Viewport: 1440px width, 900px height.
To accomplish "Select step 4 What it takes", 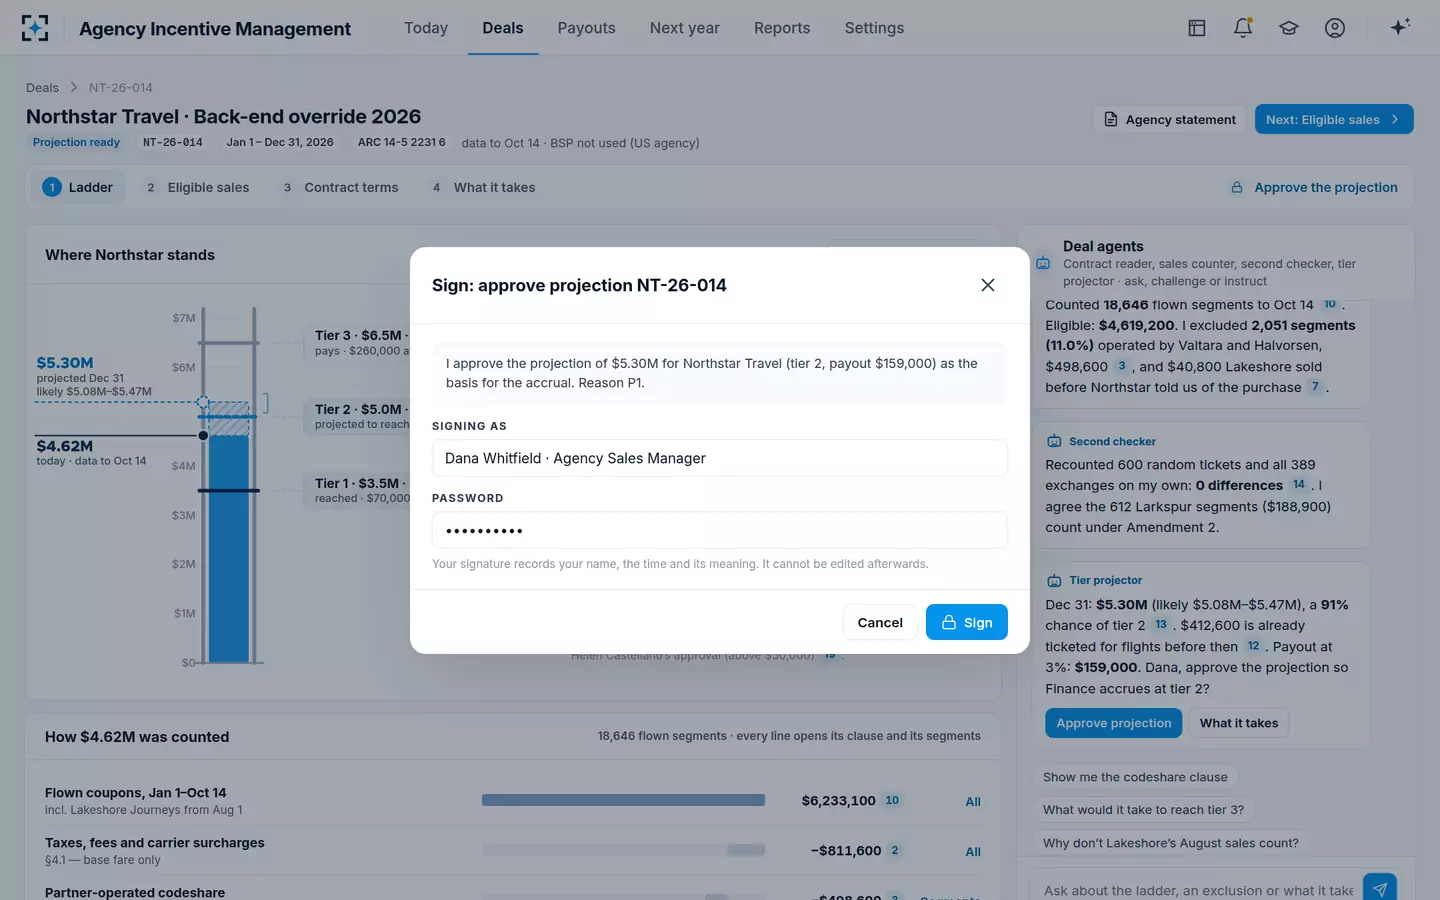I will [x=483, y=187].
